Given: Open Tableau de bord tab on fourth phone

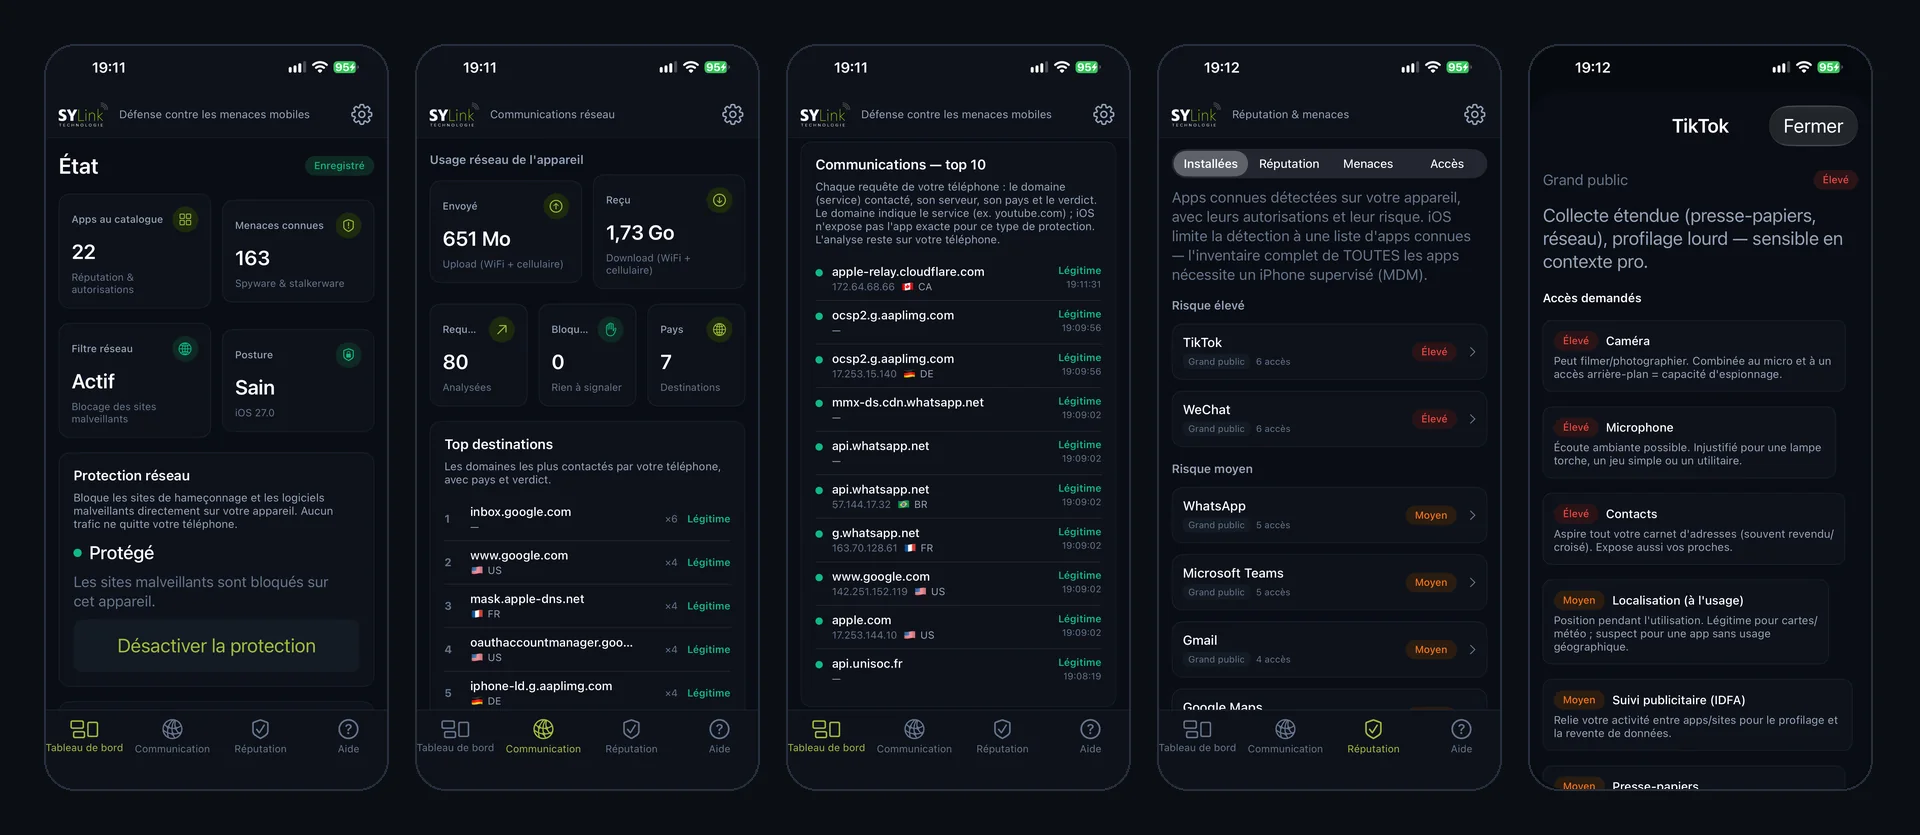Looking at the screenshot, I should pyautogui.click(x=1197, y=736).
